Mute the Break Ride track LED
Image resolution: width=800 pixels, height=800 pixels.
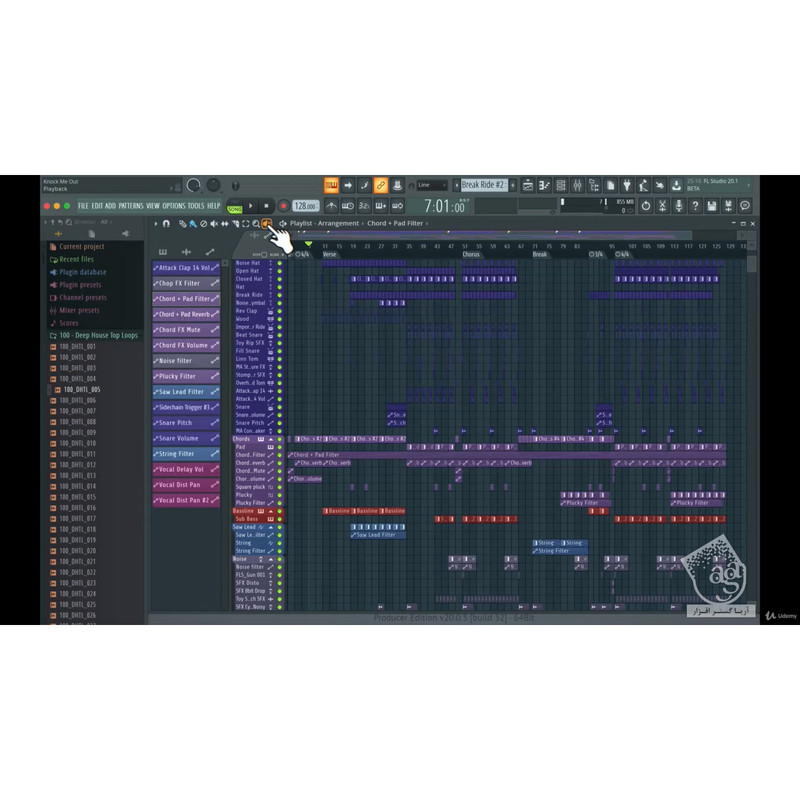click(x=280, y=295)
